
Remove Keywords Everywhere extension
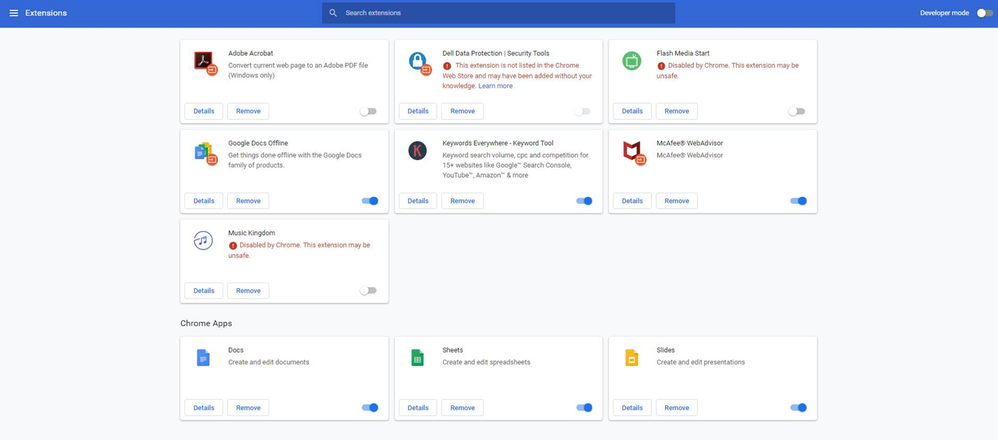[463, 201]
